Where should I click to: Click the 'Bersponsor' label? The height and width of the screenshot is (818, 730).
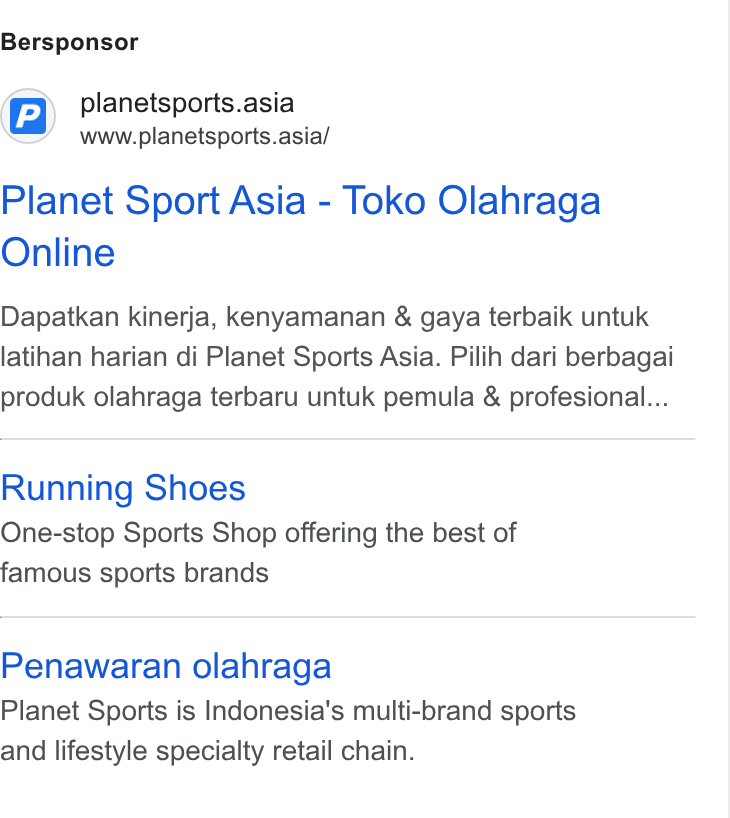pos(69,42)
